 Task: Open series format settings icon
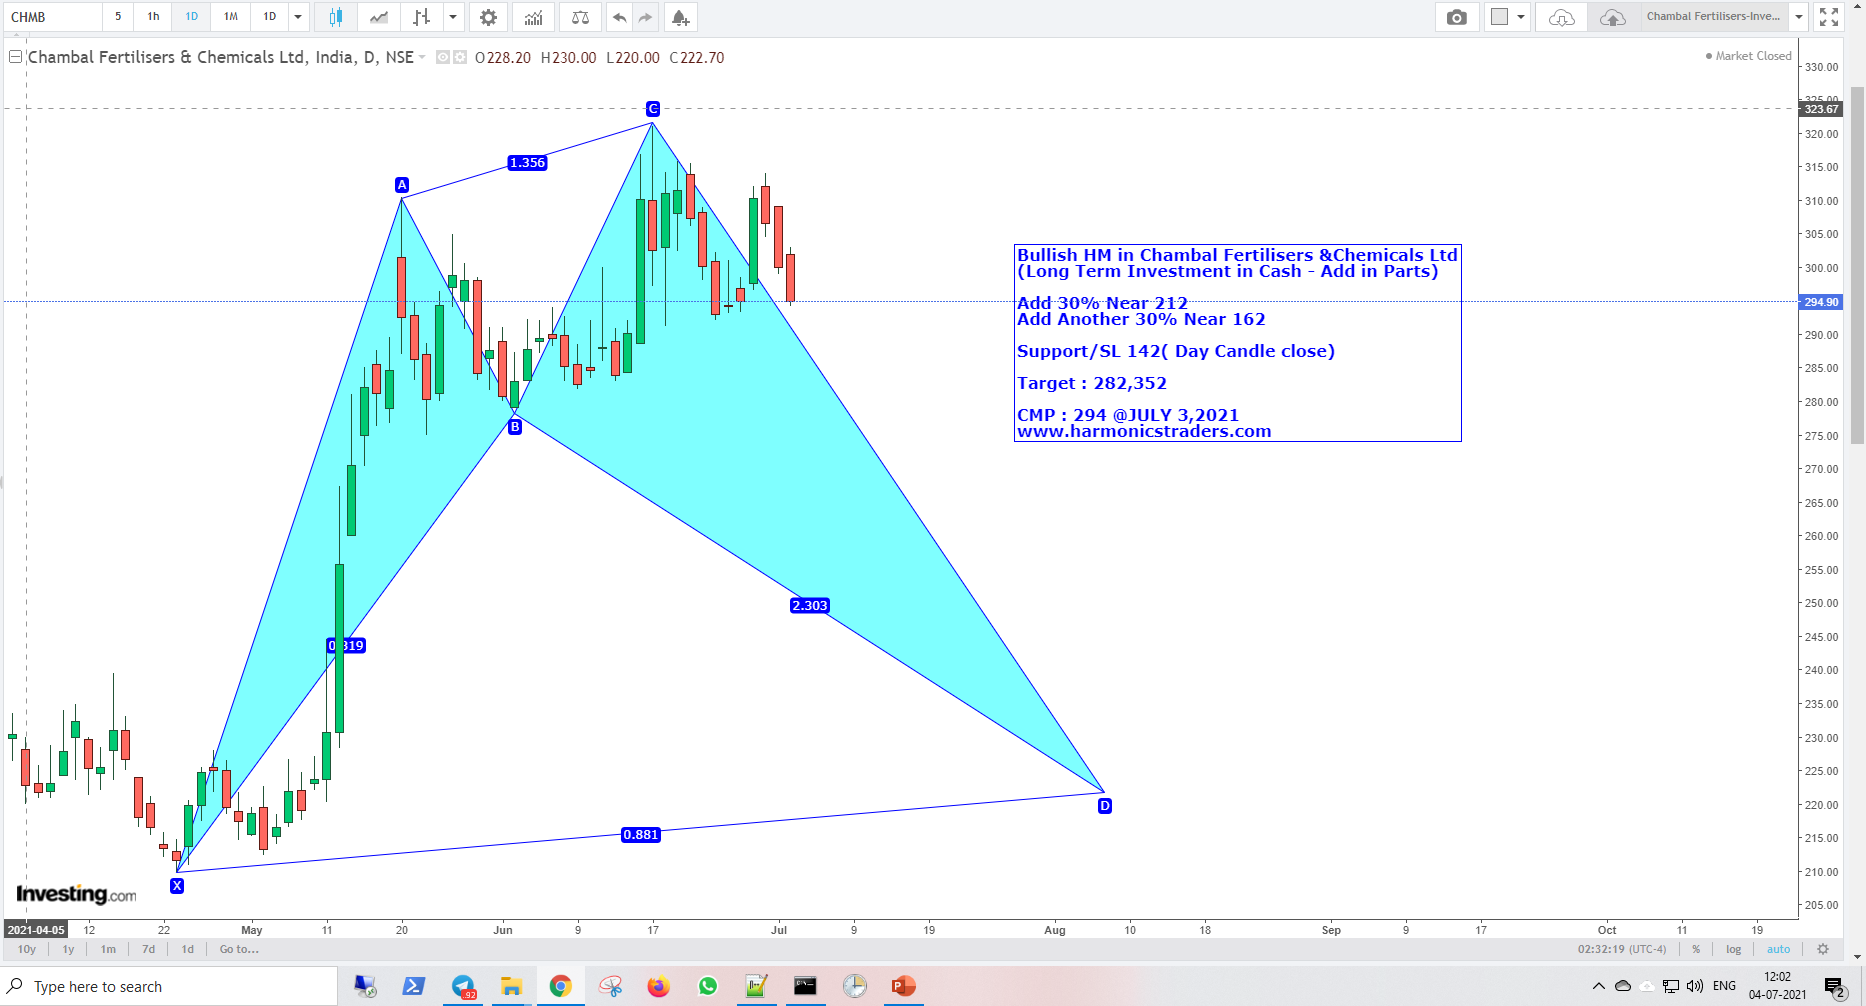click(460, 58)
